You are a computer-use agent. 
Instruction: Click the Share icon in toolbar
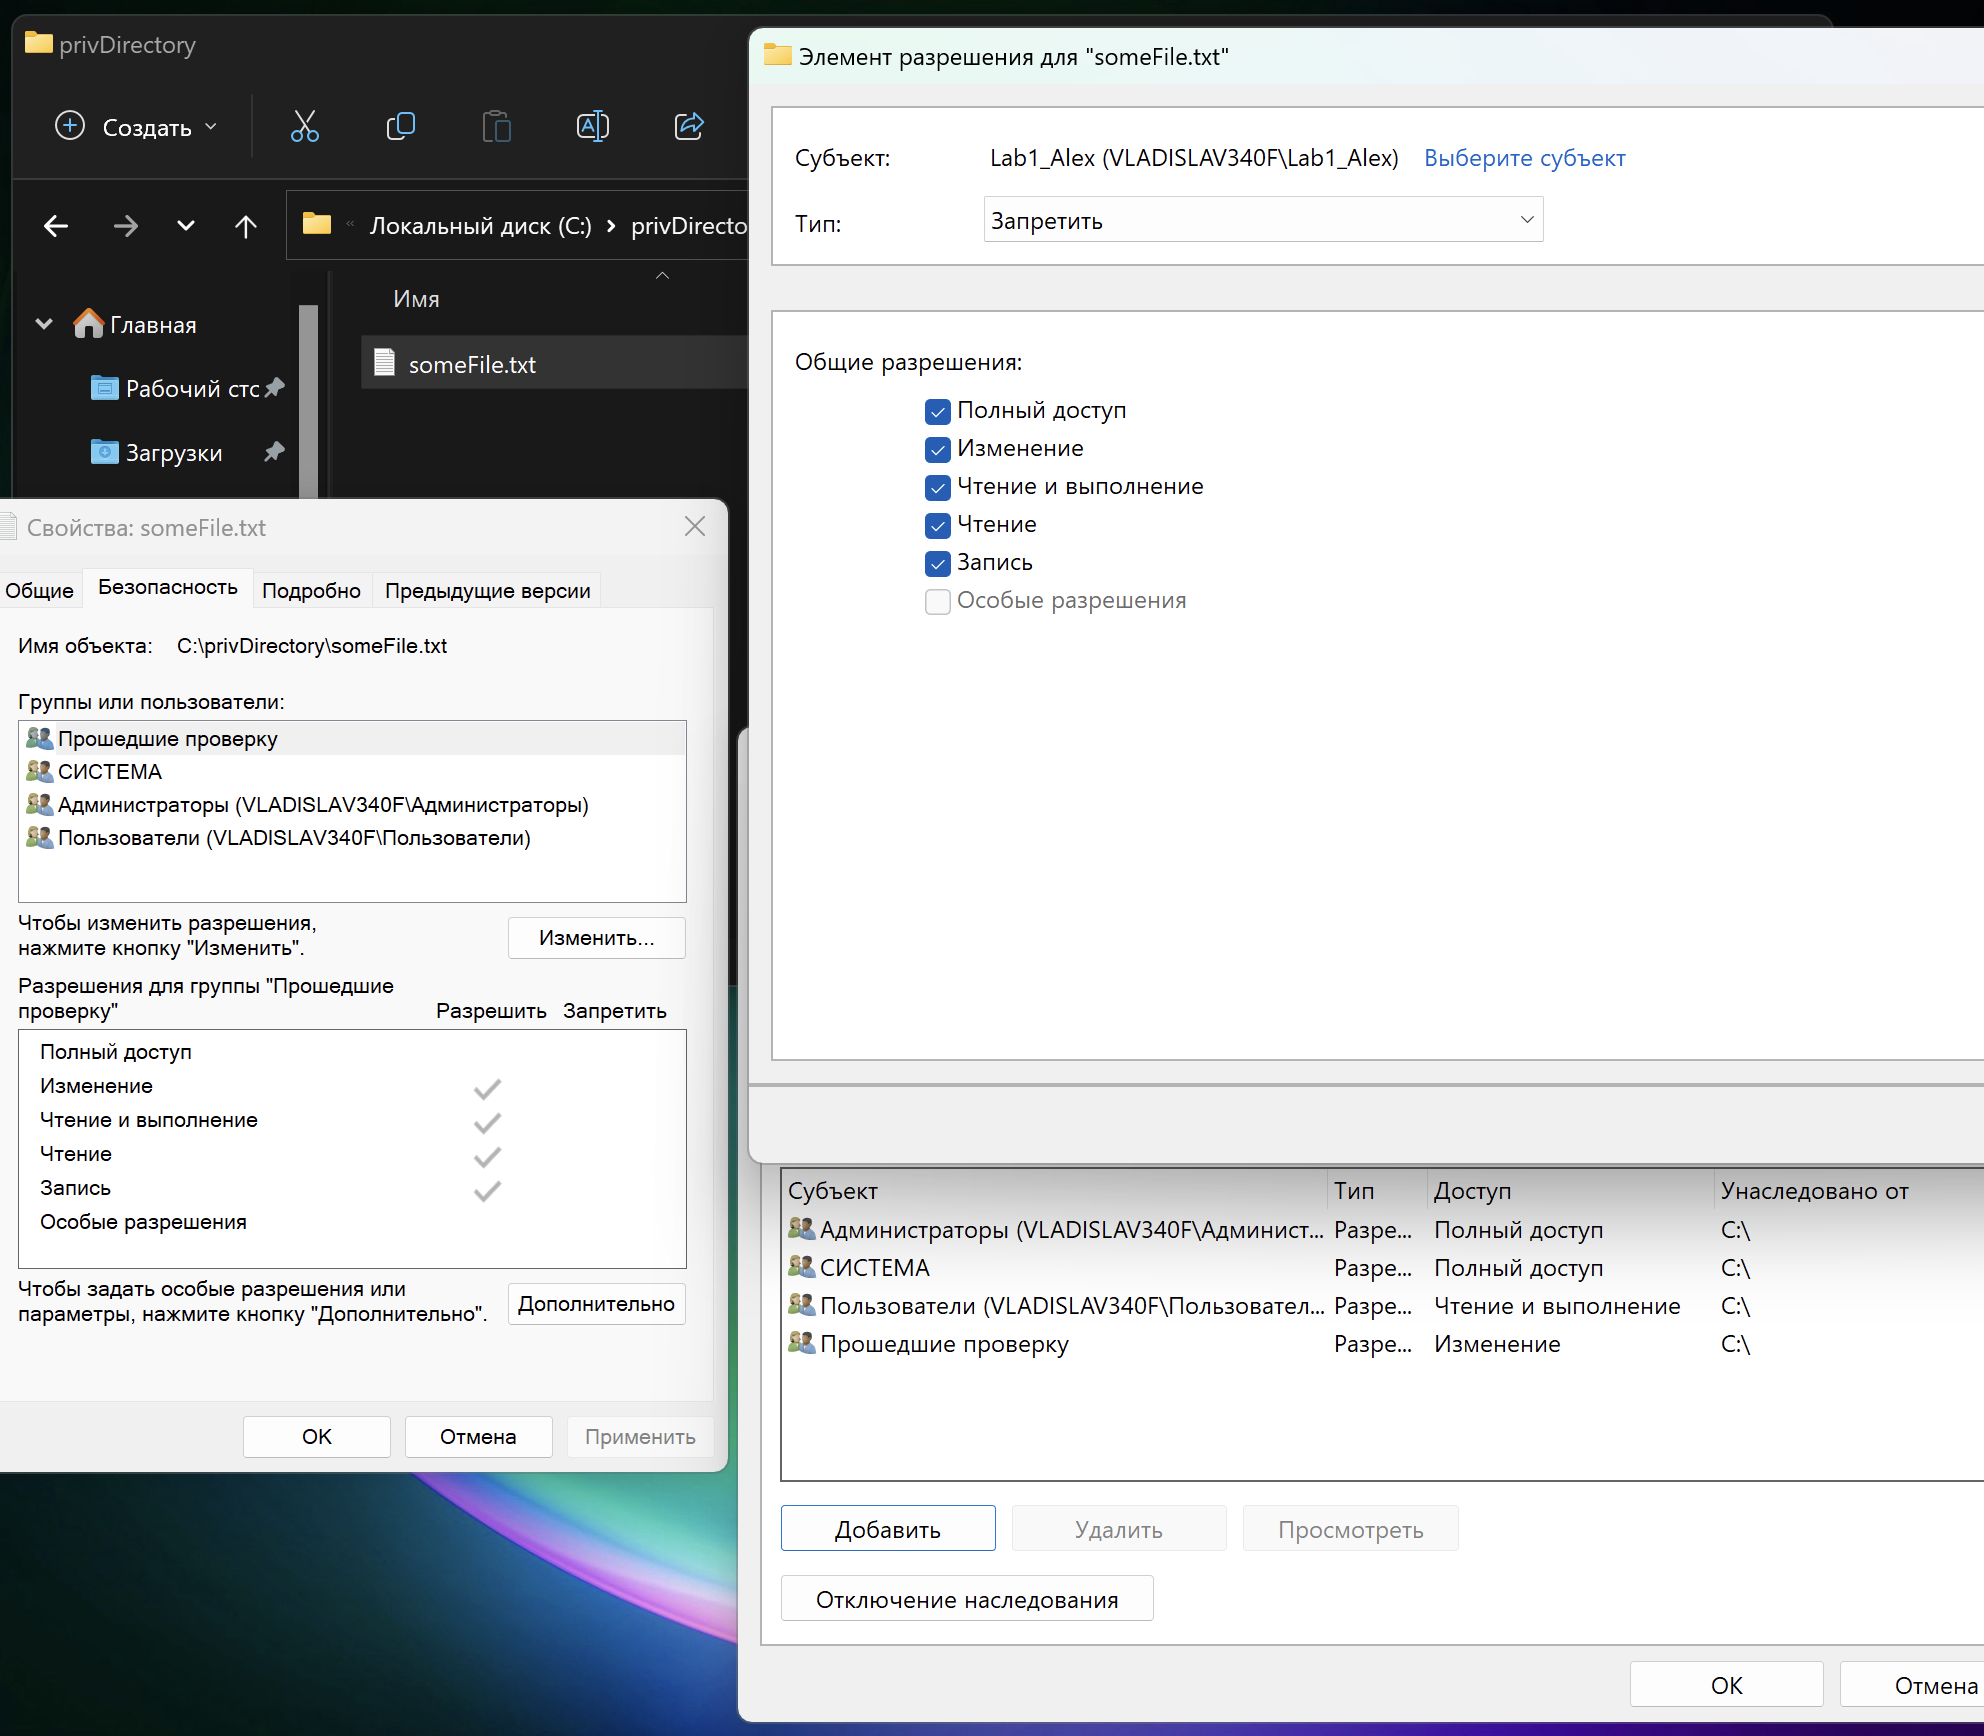[689, 127]
